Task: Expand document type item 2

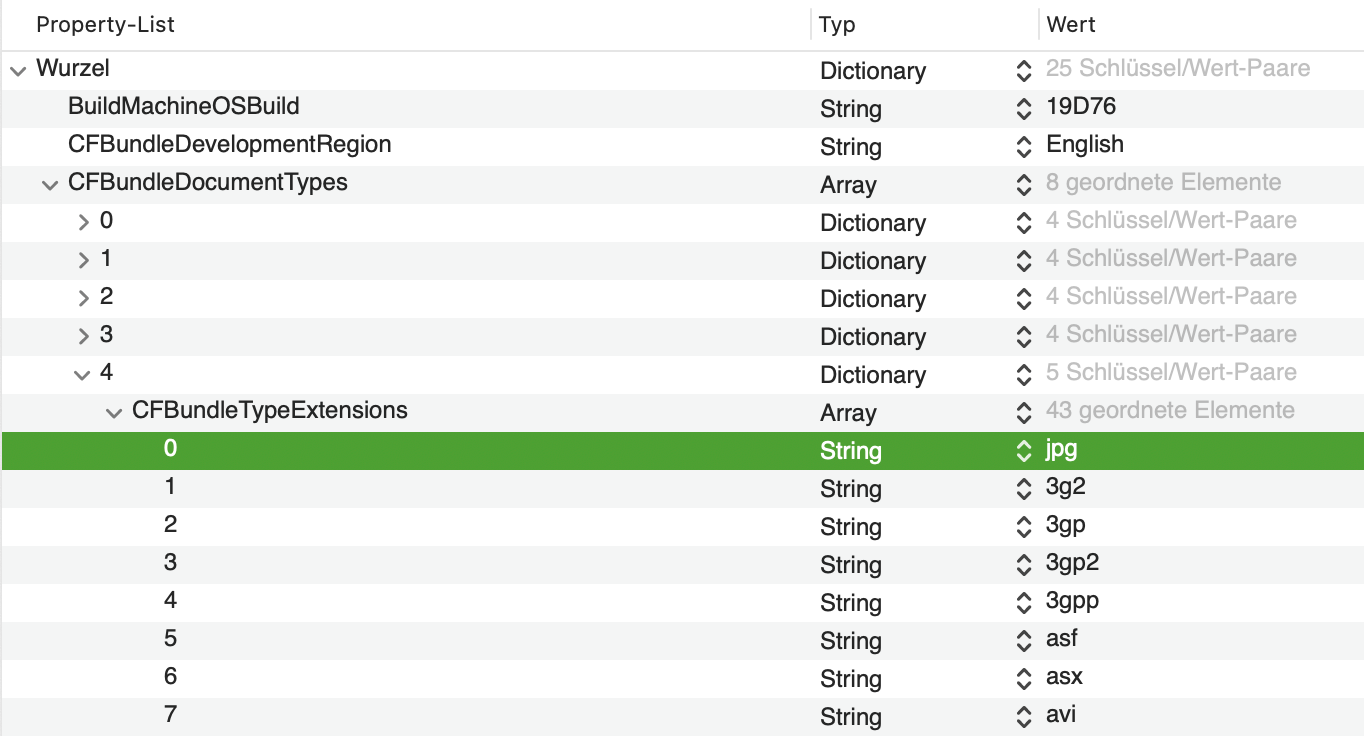Action: 84,298
